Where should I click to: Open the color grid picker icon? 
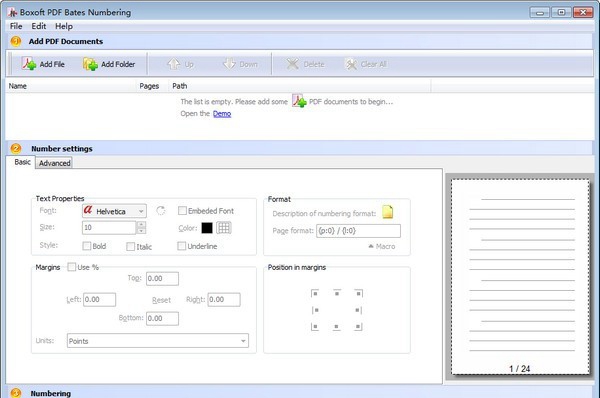[224, 228]
